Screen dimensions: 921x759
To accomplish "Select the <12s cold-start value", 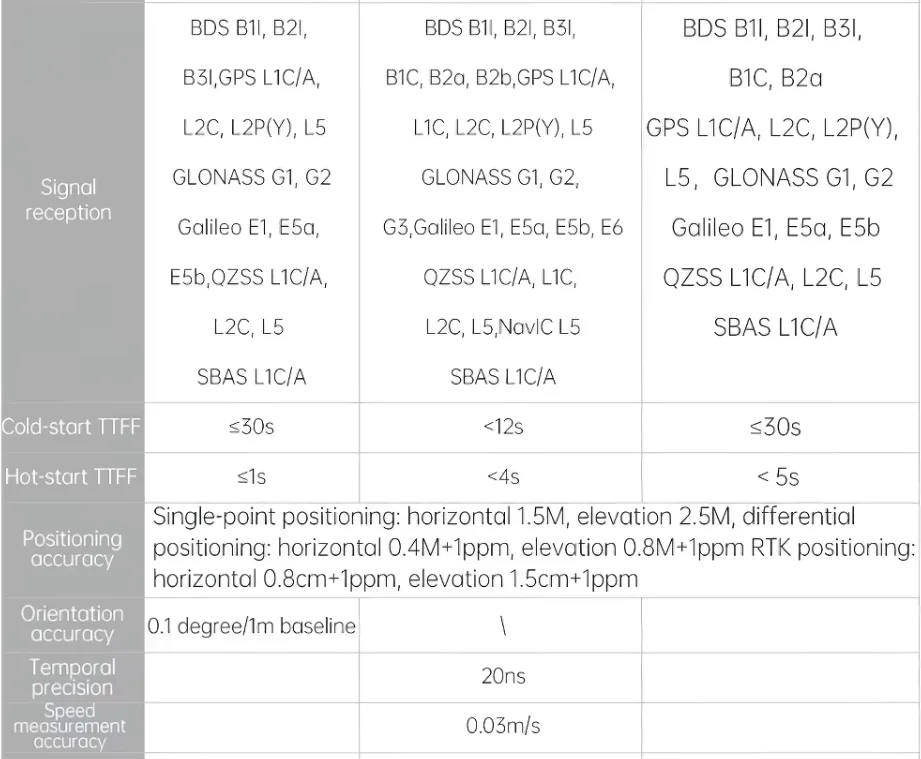I will (503, 426).
